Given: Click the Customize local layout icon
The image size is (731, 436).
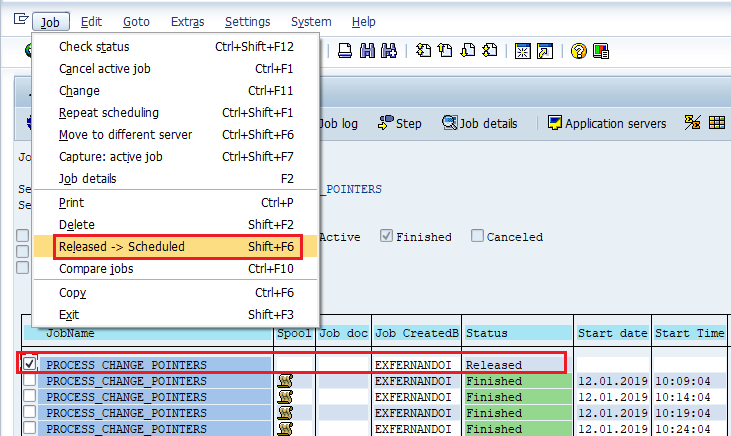Looking at the screenshot, I should [601, 51].
